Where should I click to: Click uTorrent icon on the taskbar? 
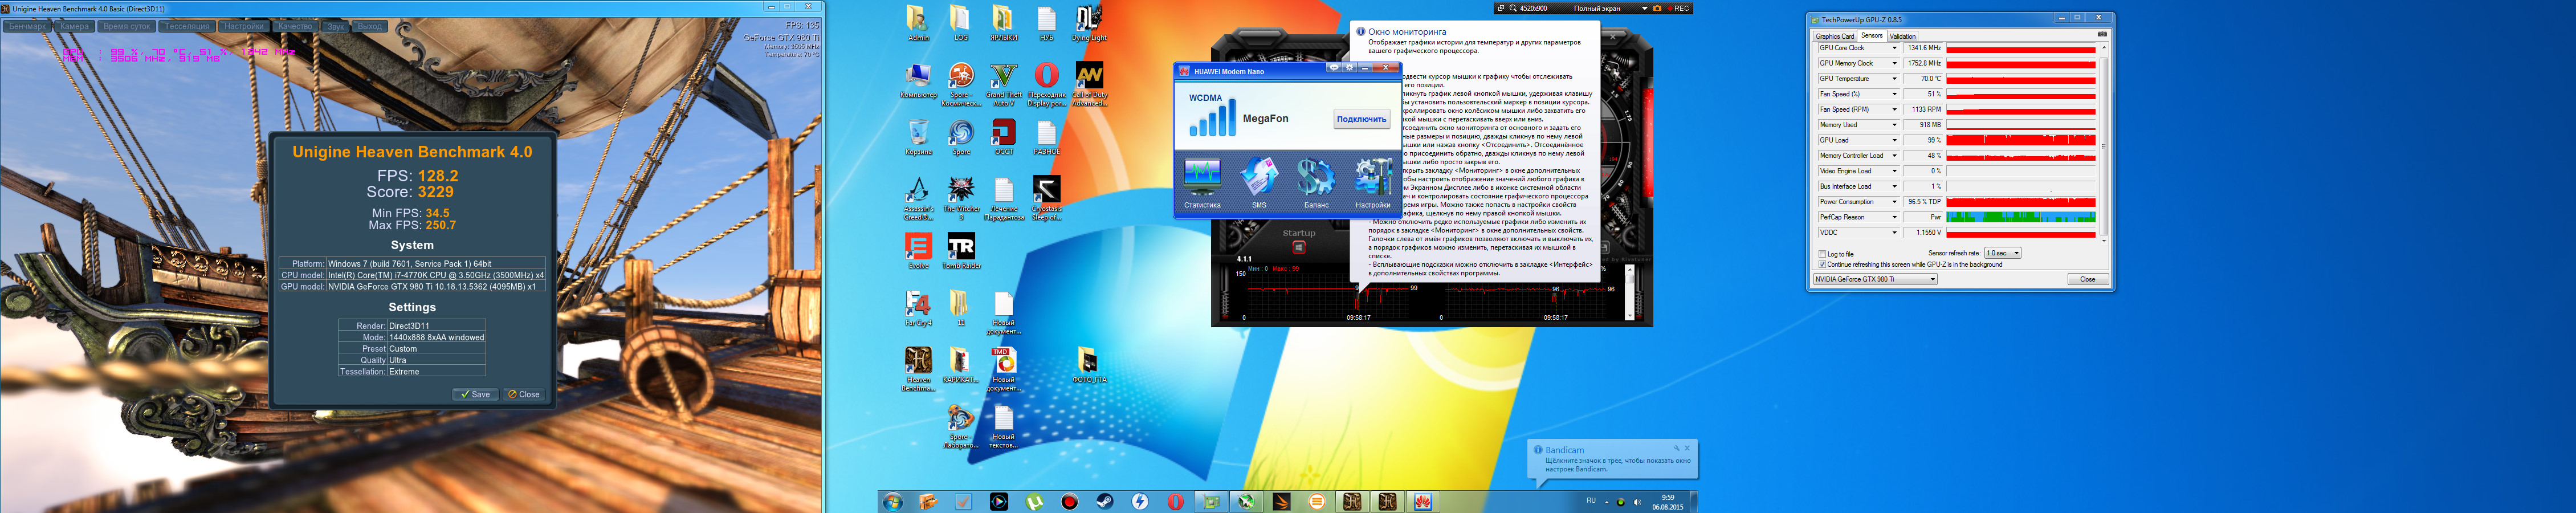(1034, 502)
